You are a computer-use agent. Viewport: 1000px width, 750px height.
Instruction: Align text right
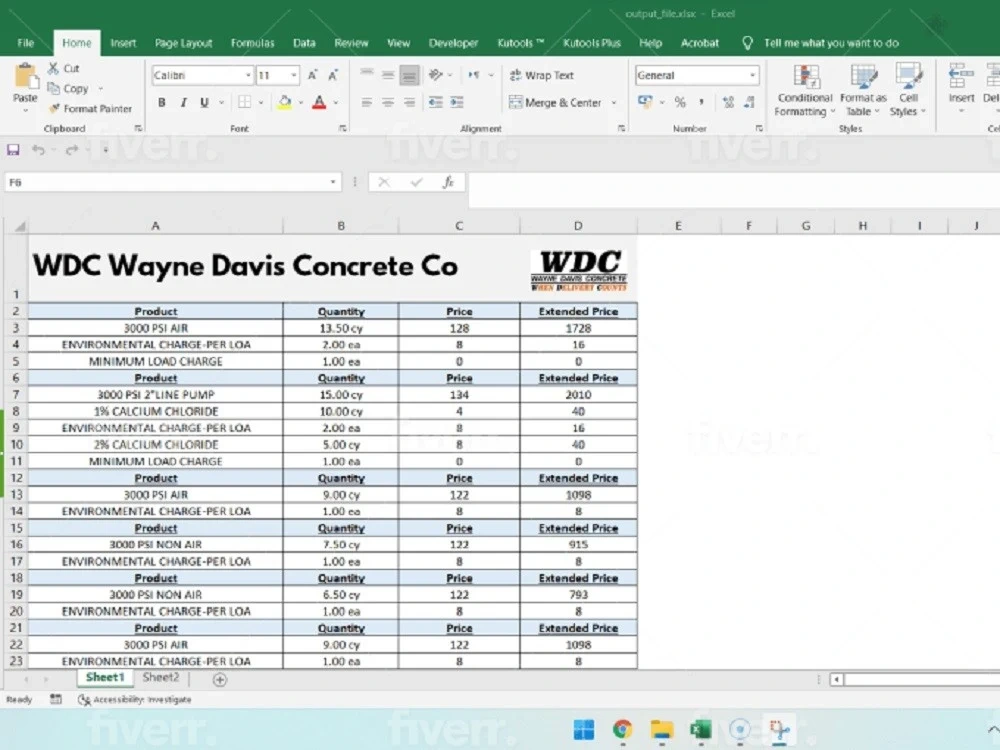[409, 102]
